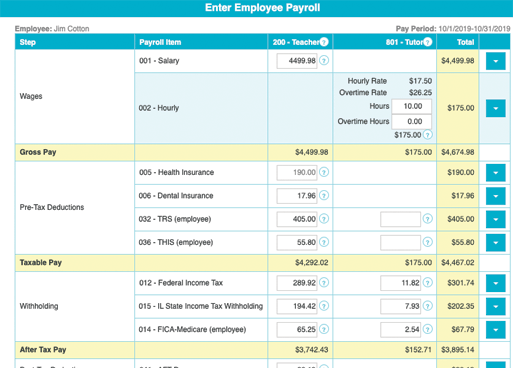The height and width of the screenshot is (368, 513).
Task: Edit Hours field showing 10.00
Action: click(x=412, y=106)
